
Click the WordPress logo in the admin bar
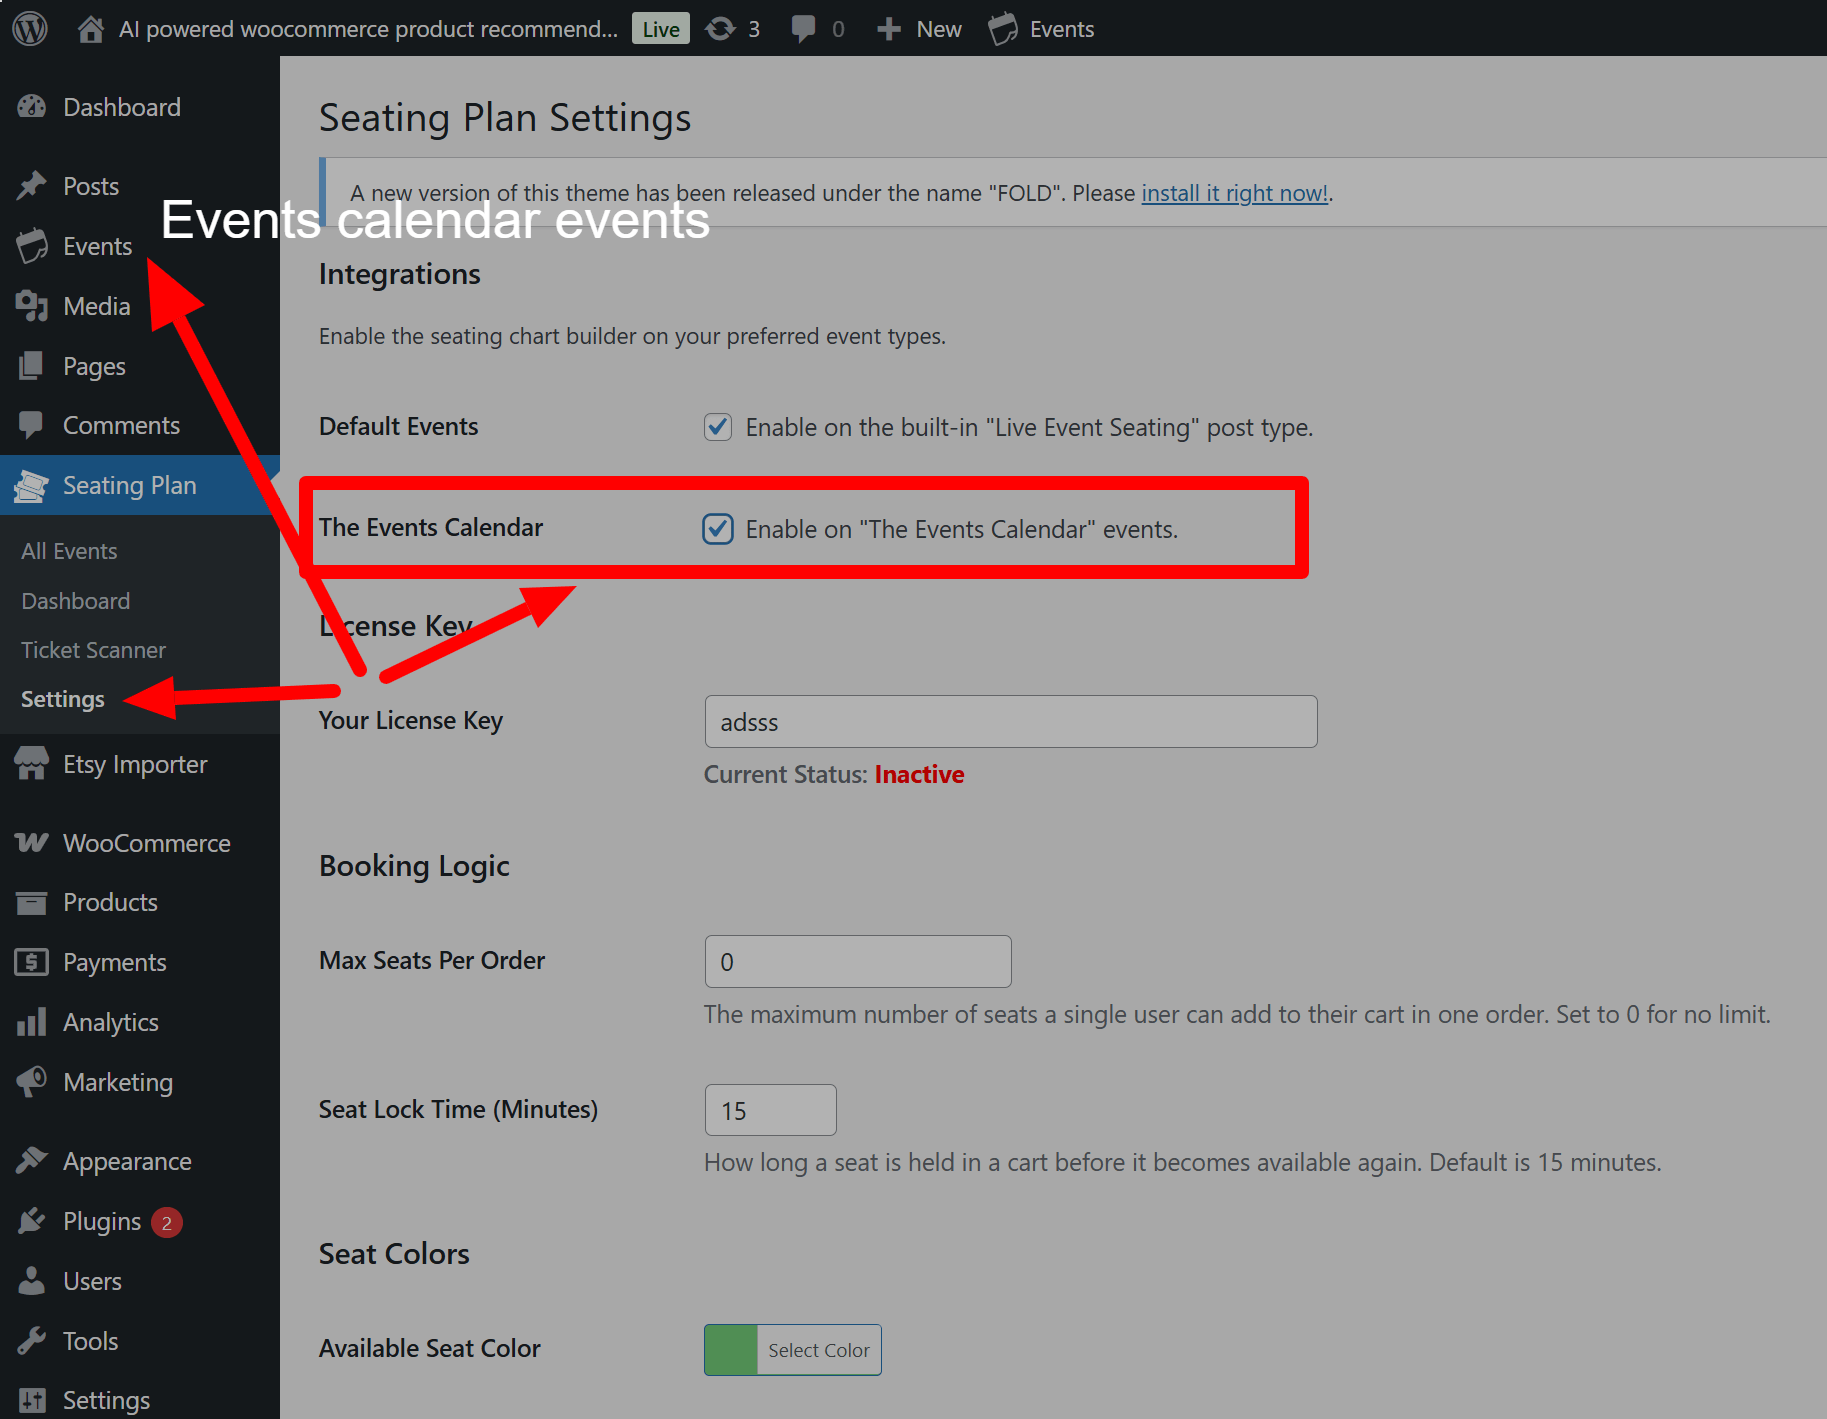point(29,28)
